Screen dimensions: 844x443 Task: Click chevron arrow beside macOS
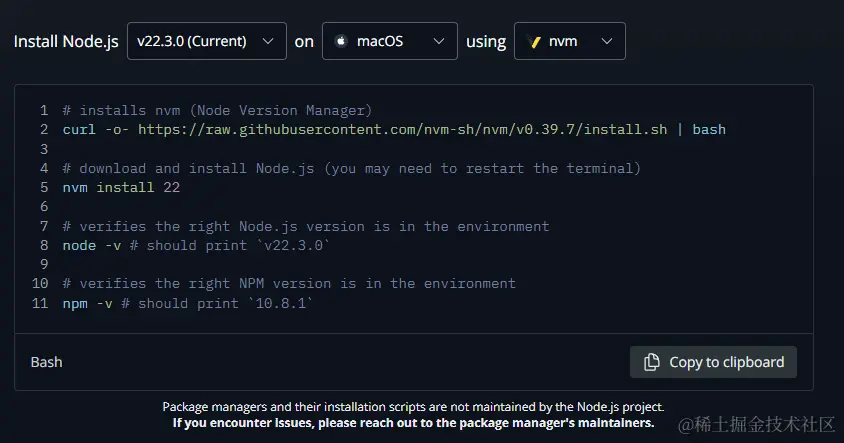[438, 42]
